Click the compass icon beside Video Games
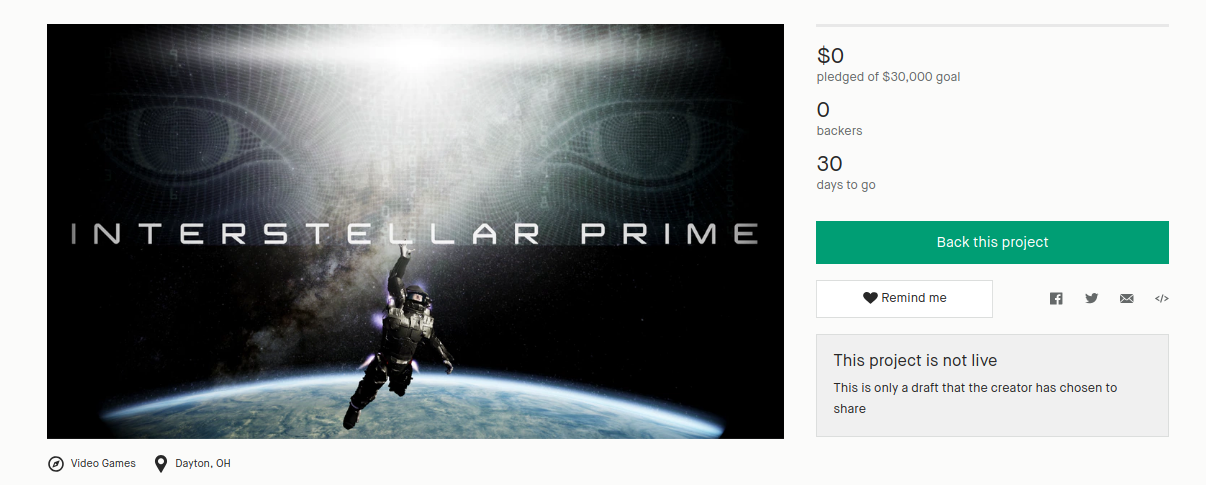This screenshot has height=485, width=1206. coord(56,464)
